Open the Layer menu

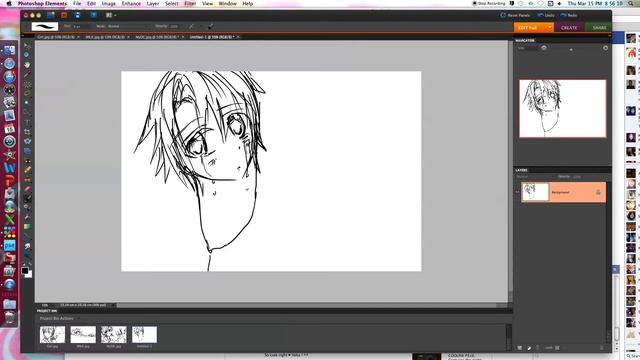click(153, 3)
